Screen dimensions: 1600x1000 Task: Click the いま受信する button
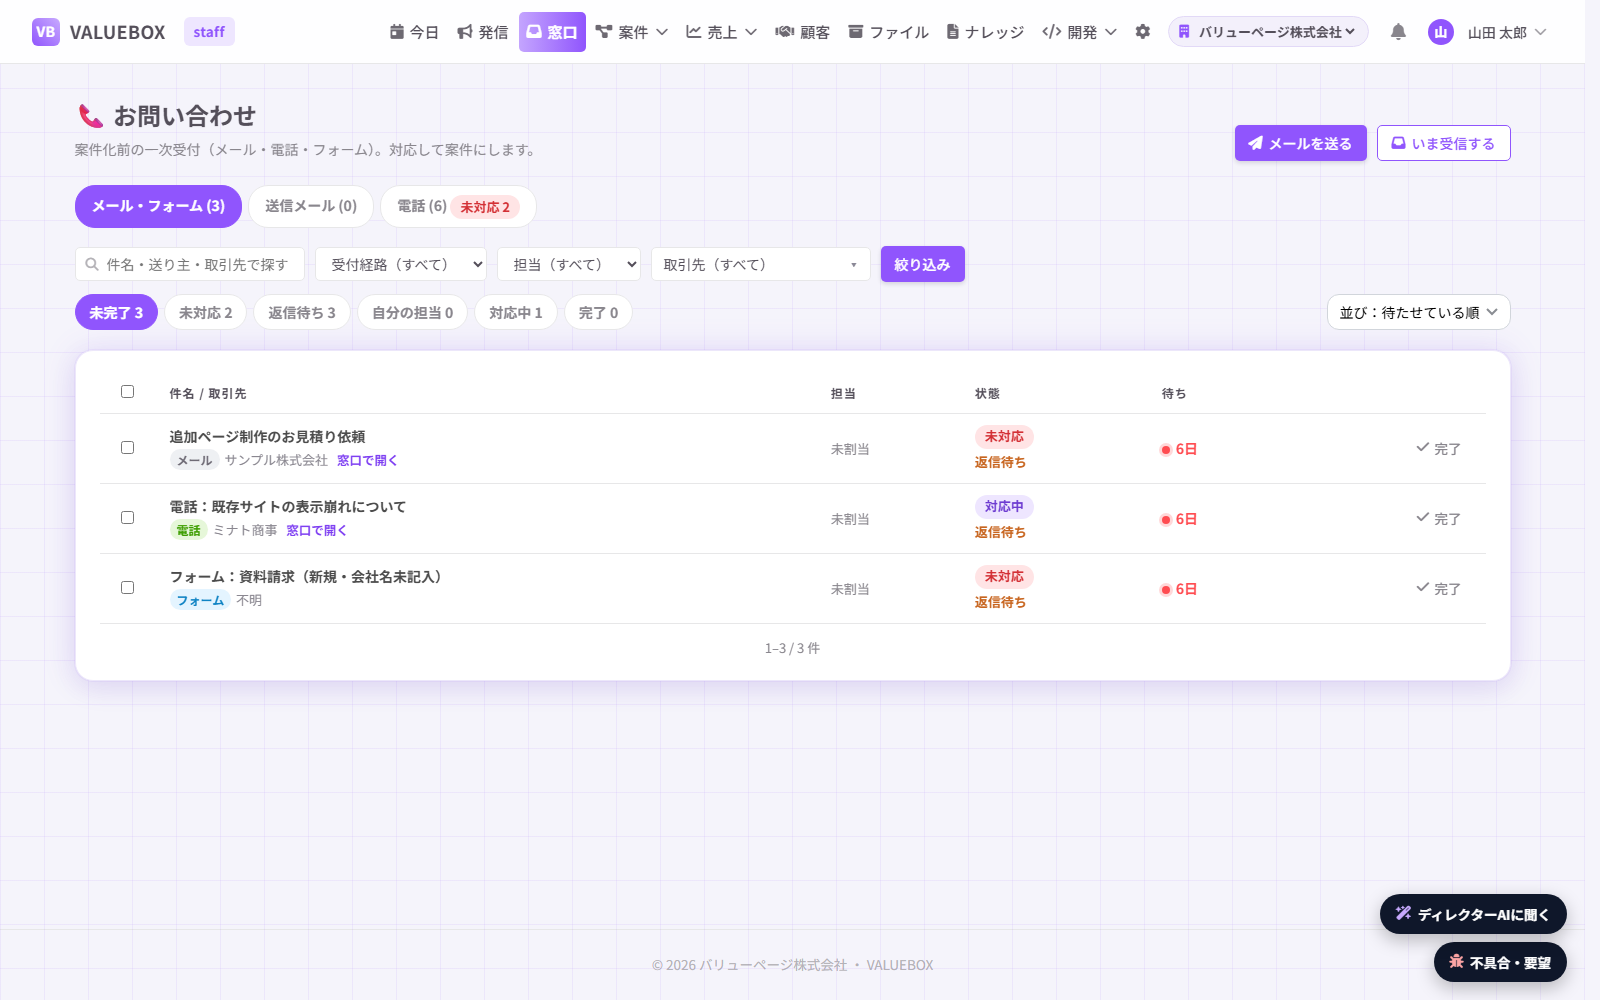[1443, 143]
